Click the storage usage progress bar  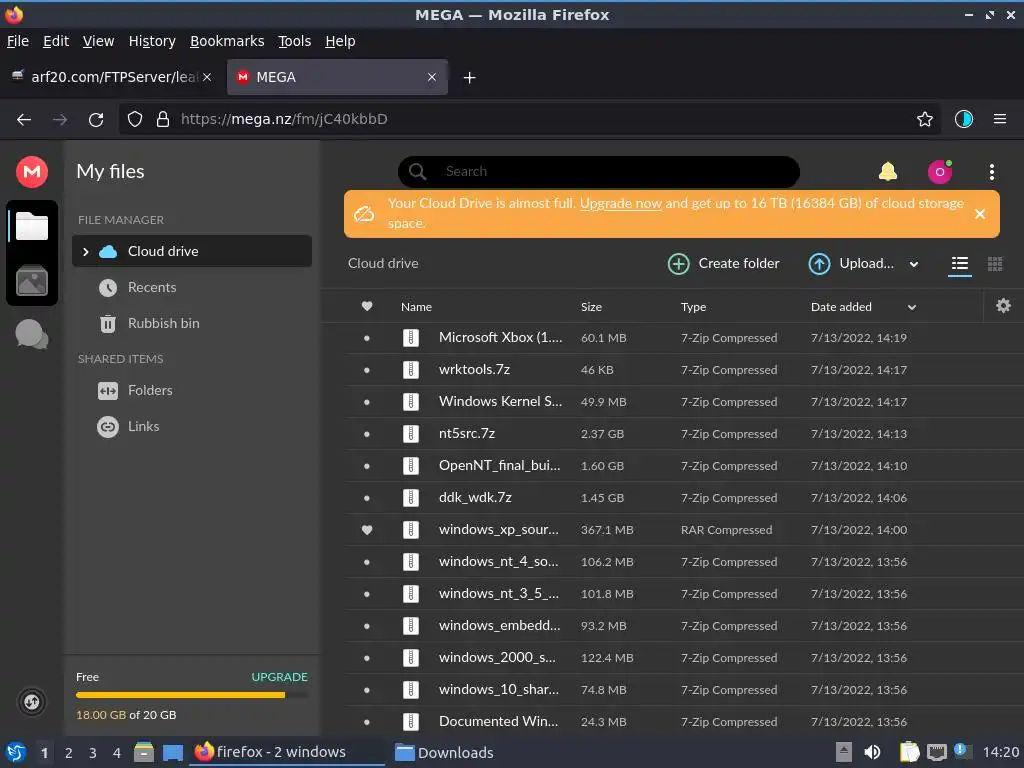pyautogui.click(x=191, y=696)
